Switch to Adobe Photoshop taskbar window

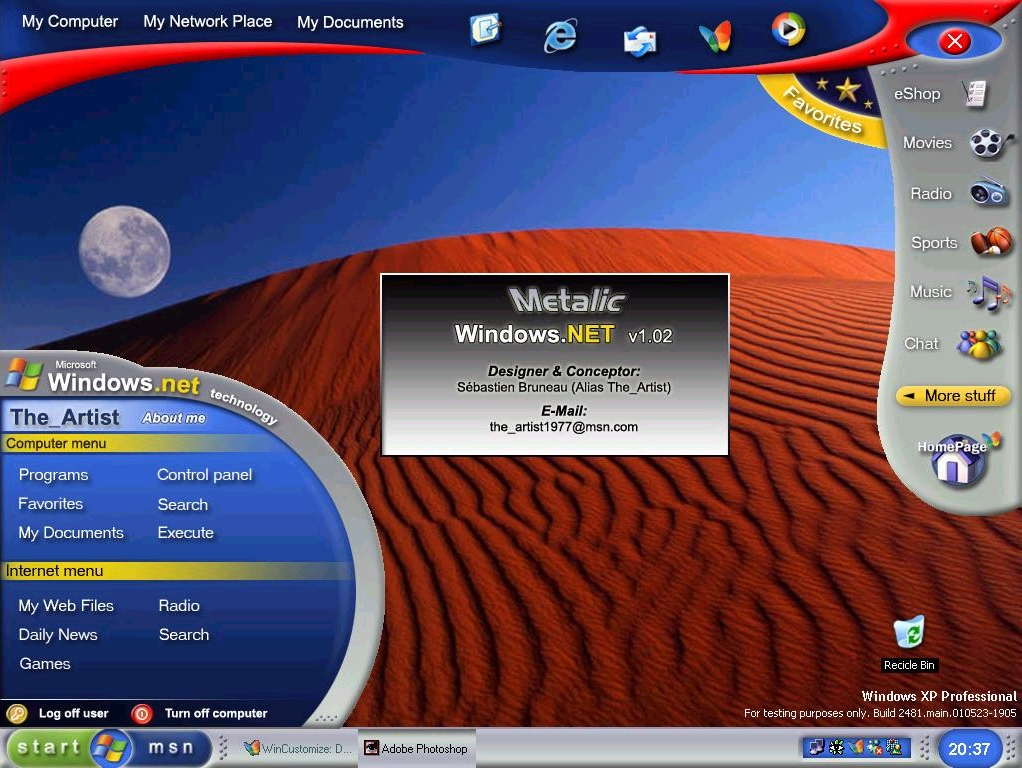coord(417,748)
